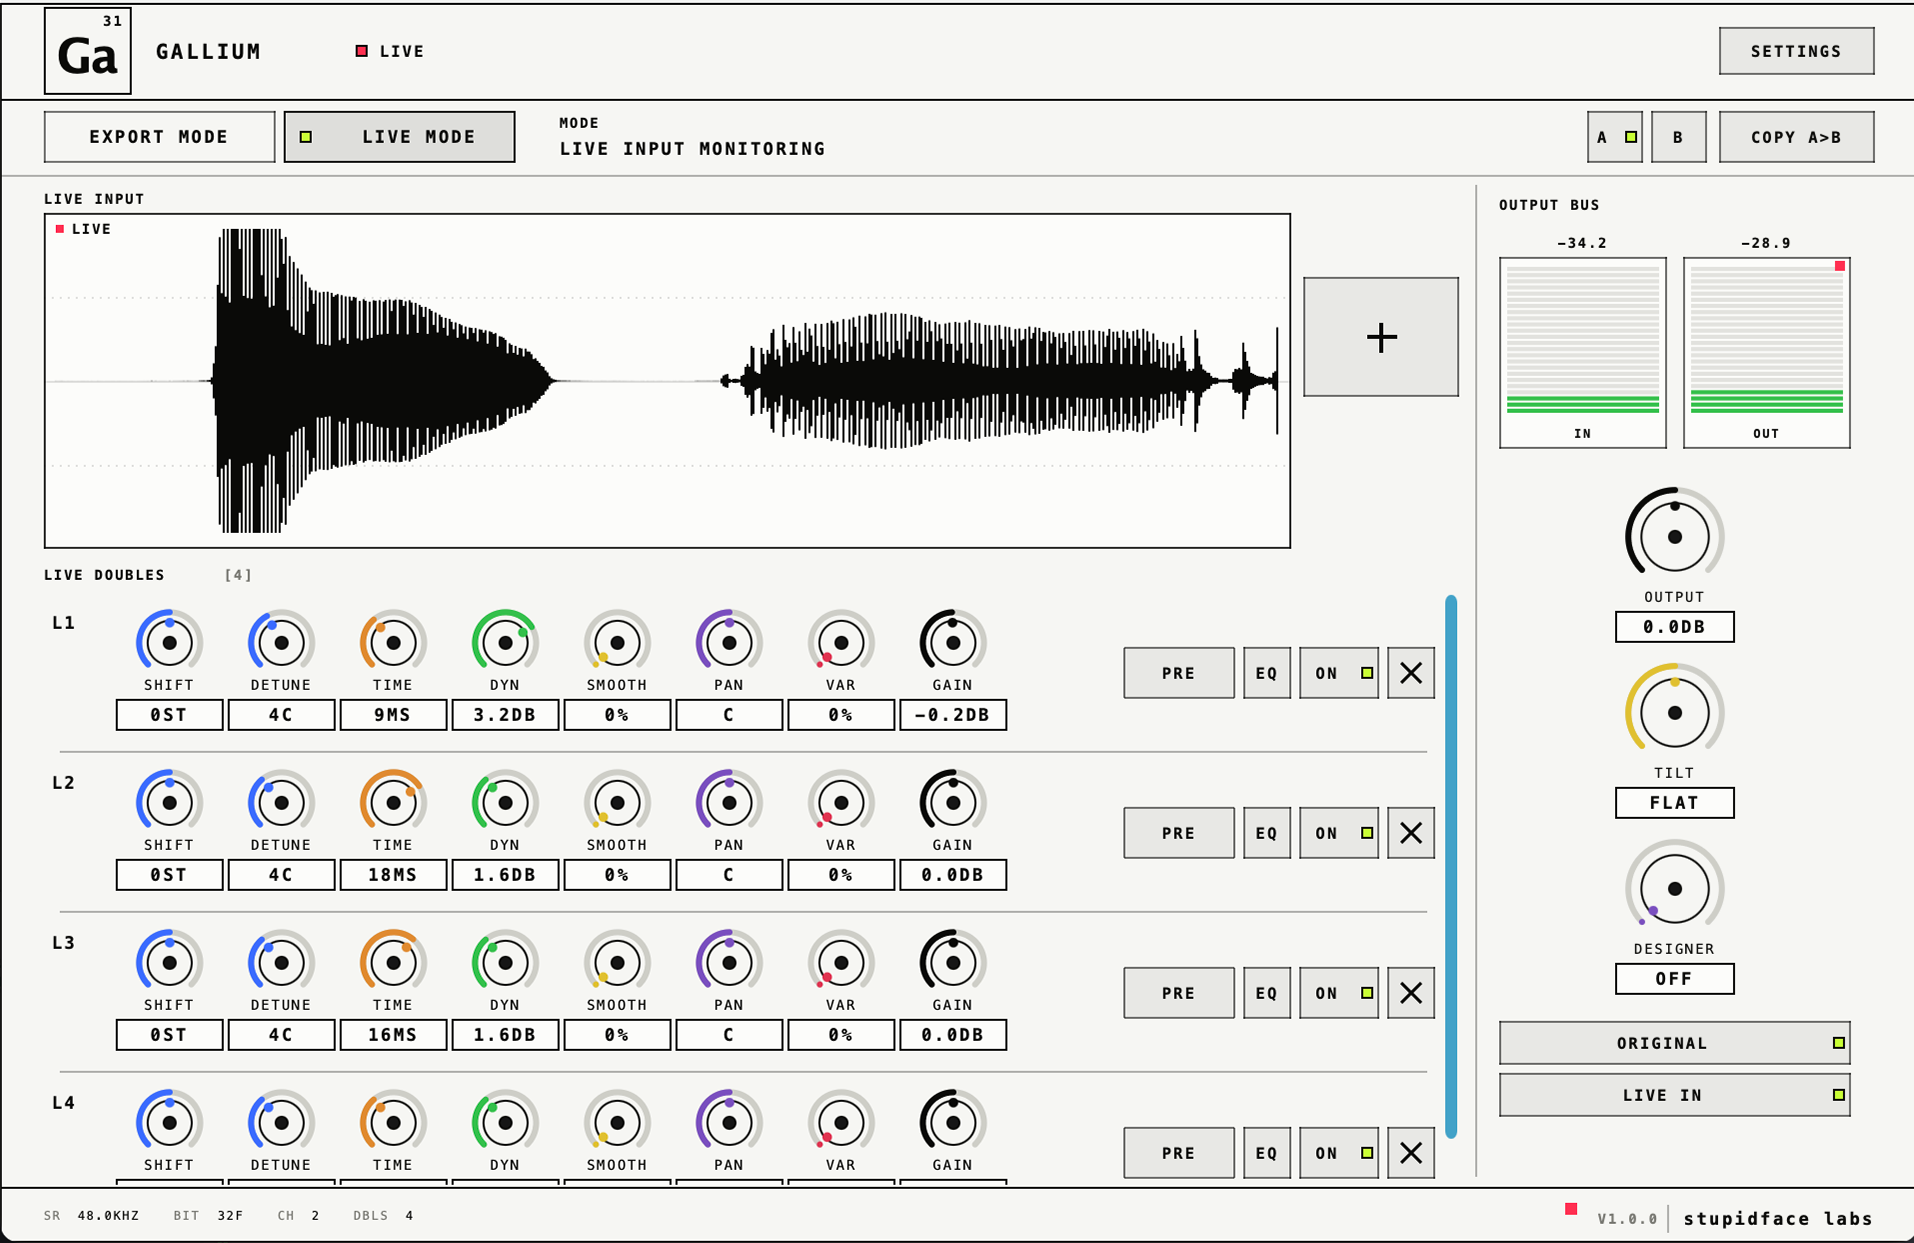Toggle L2 ON switch

1339,833
